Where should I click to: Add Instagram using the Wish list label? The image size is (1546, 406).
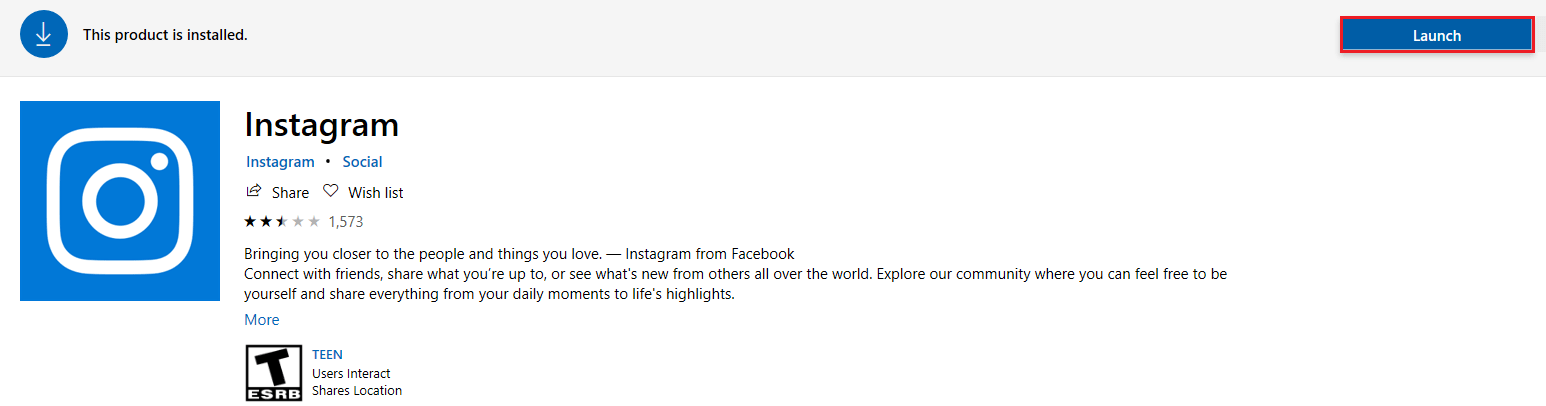pyautogui.click(x=375, y=192)
